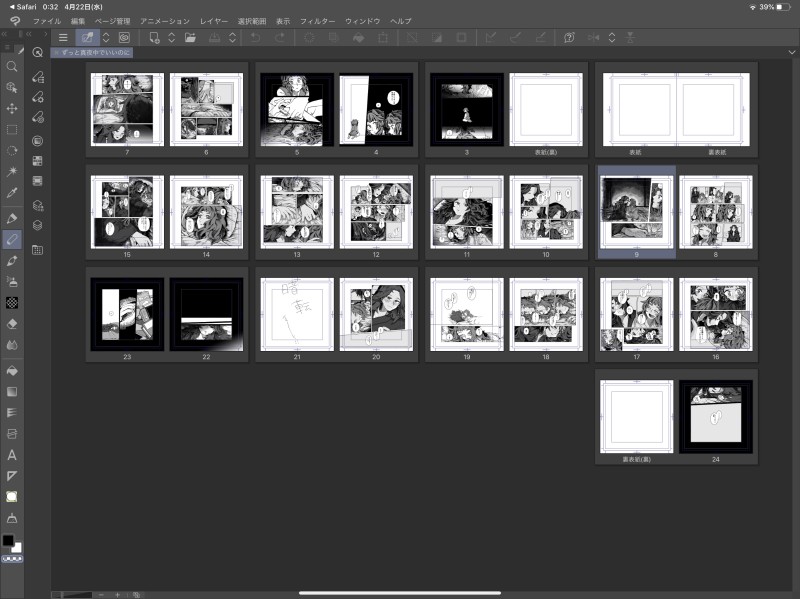This screenshot has height=599, width=800.
Task: Select the Correct line dust tool
Action: [12, 518]
